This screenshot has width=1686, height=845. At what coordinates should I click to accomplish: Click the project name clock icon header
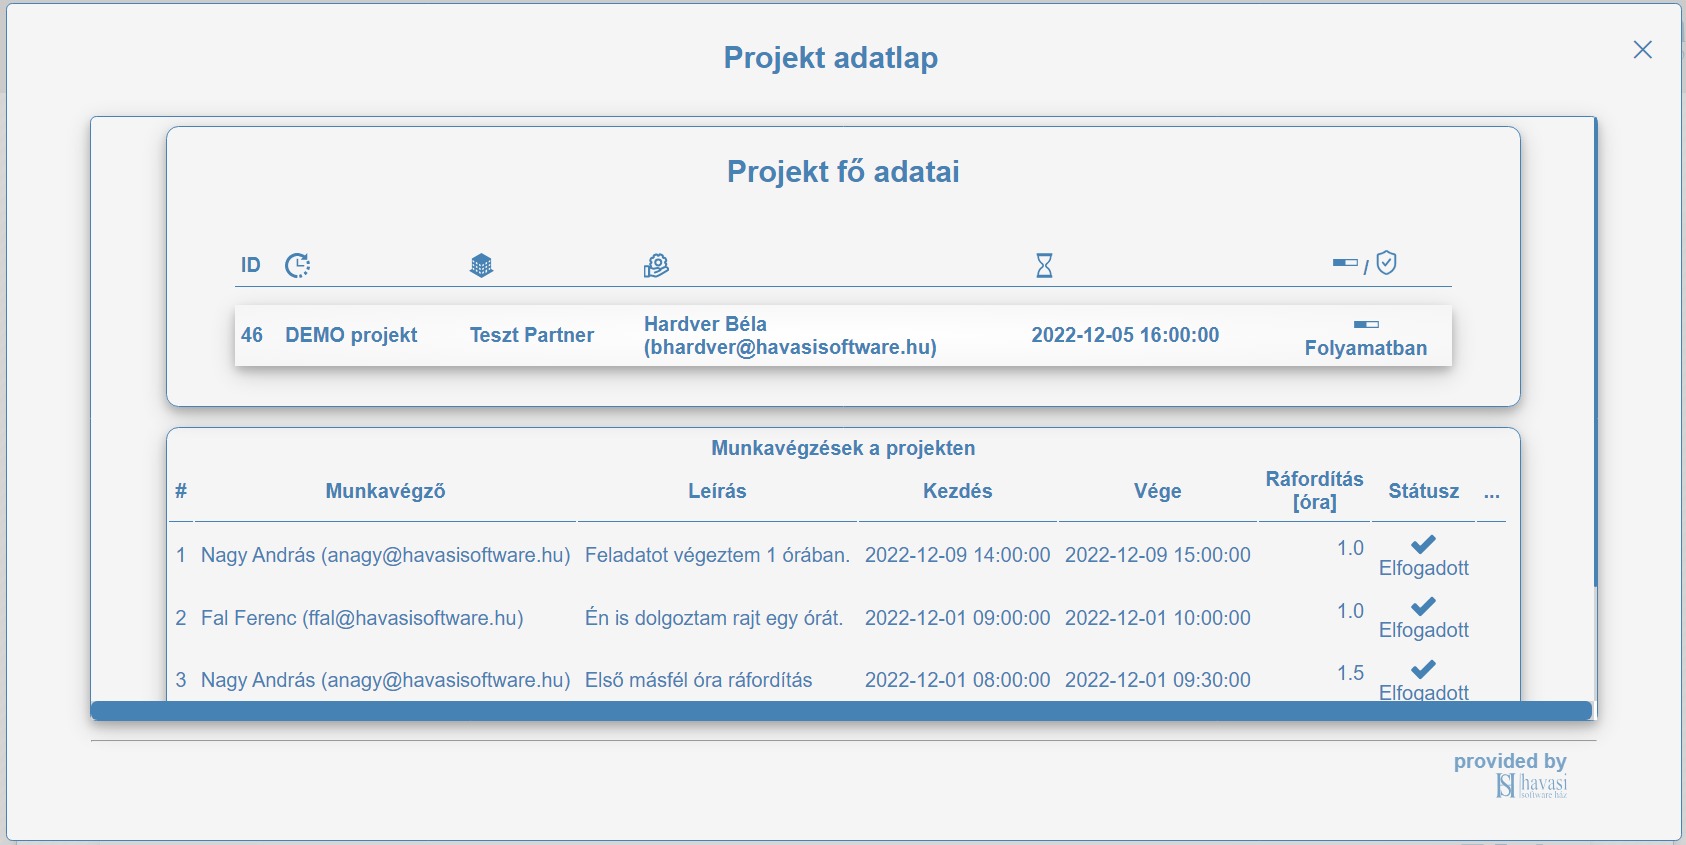point(297,265)
